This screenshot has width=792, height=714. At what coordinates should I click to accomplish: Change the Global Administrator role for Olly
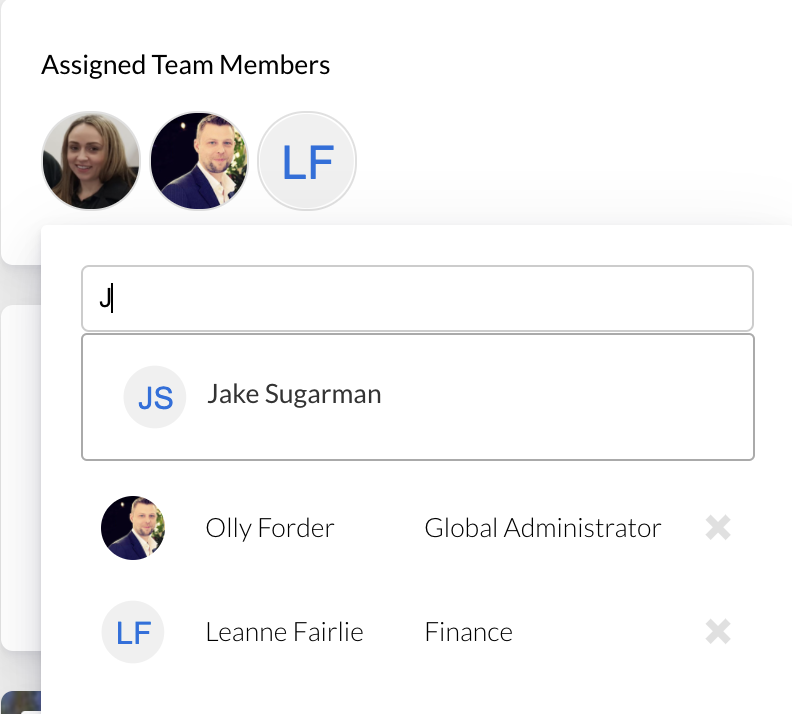tap(543, 528)
